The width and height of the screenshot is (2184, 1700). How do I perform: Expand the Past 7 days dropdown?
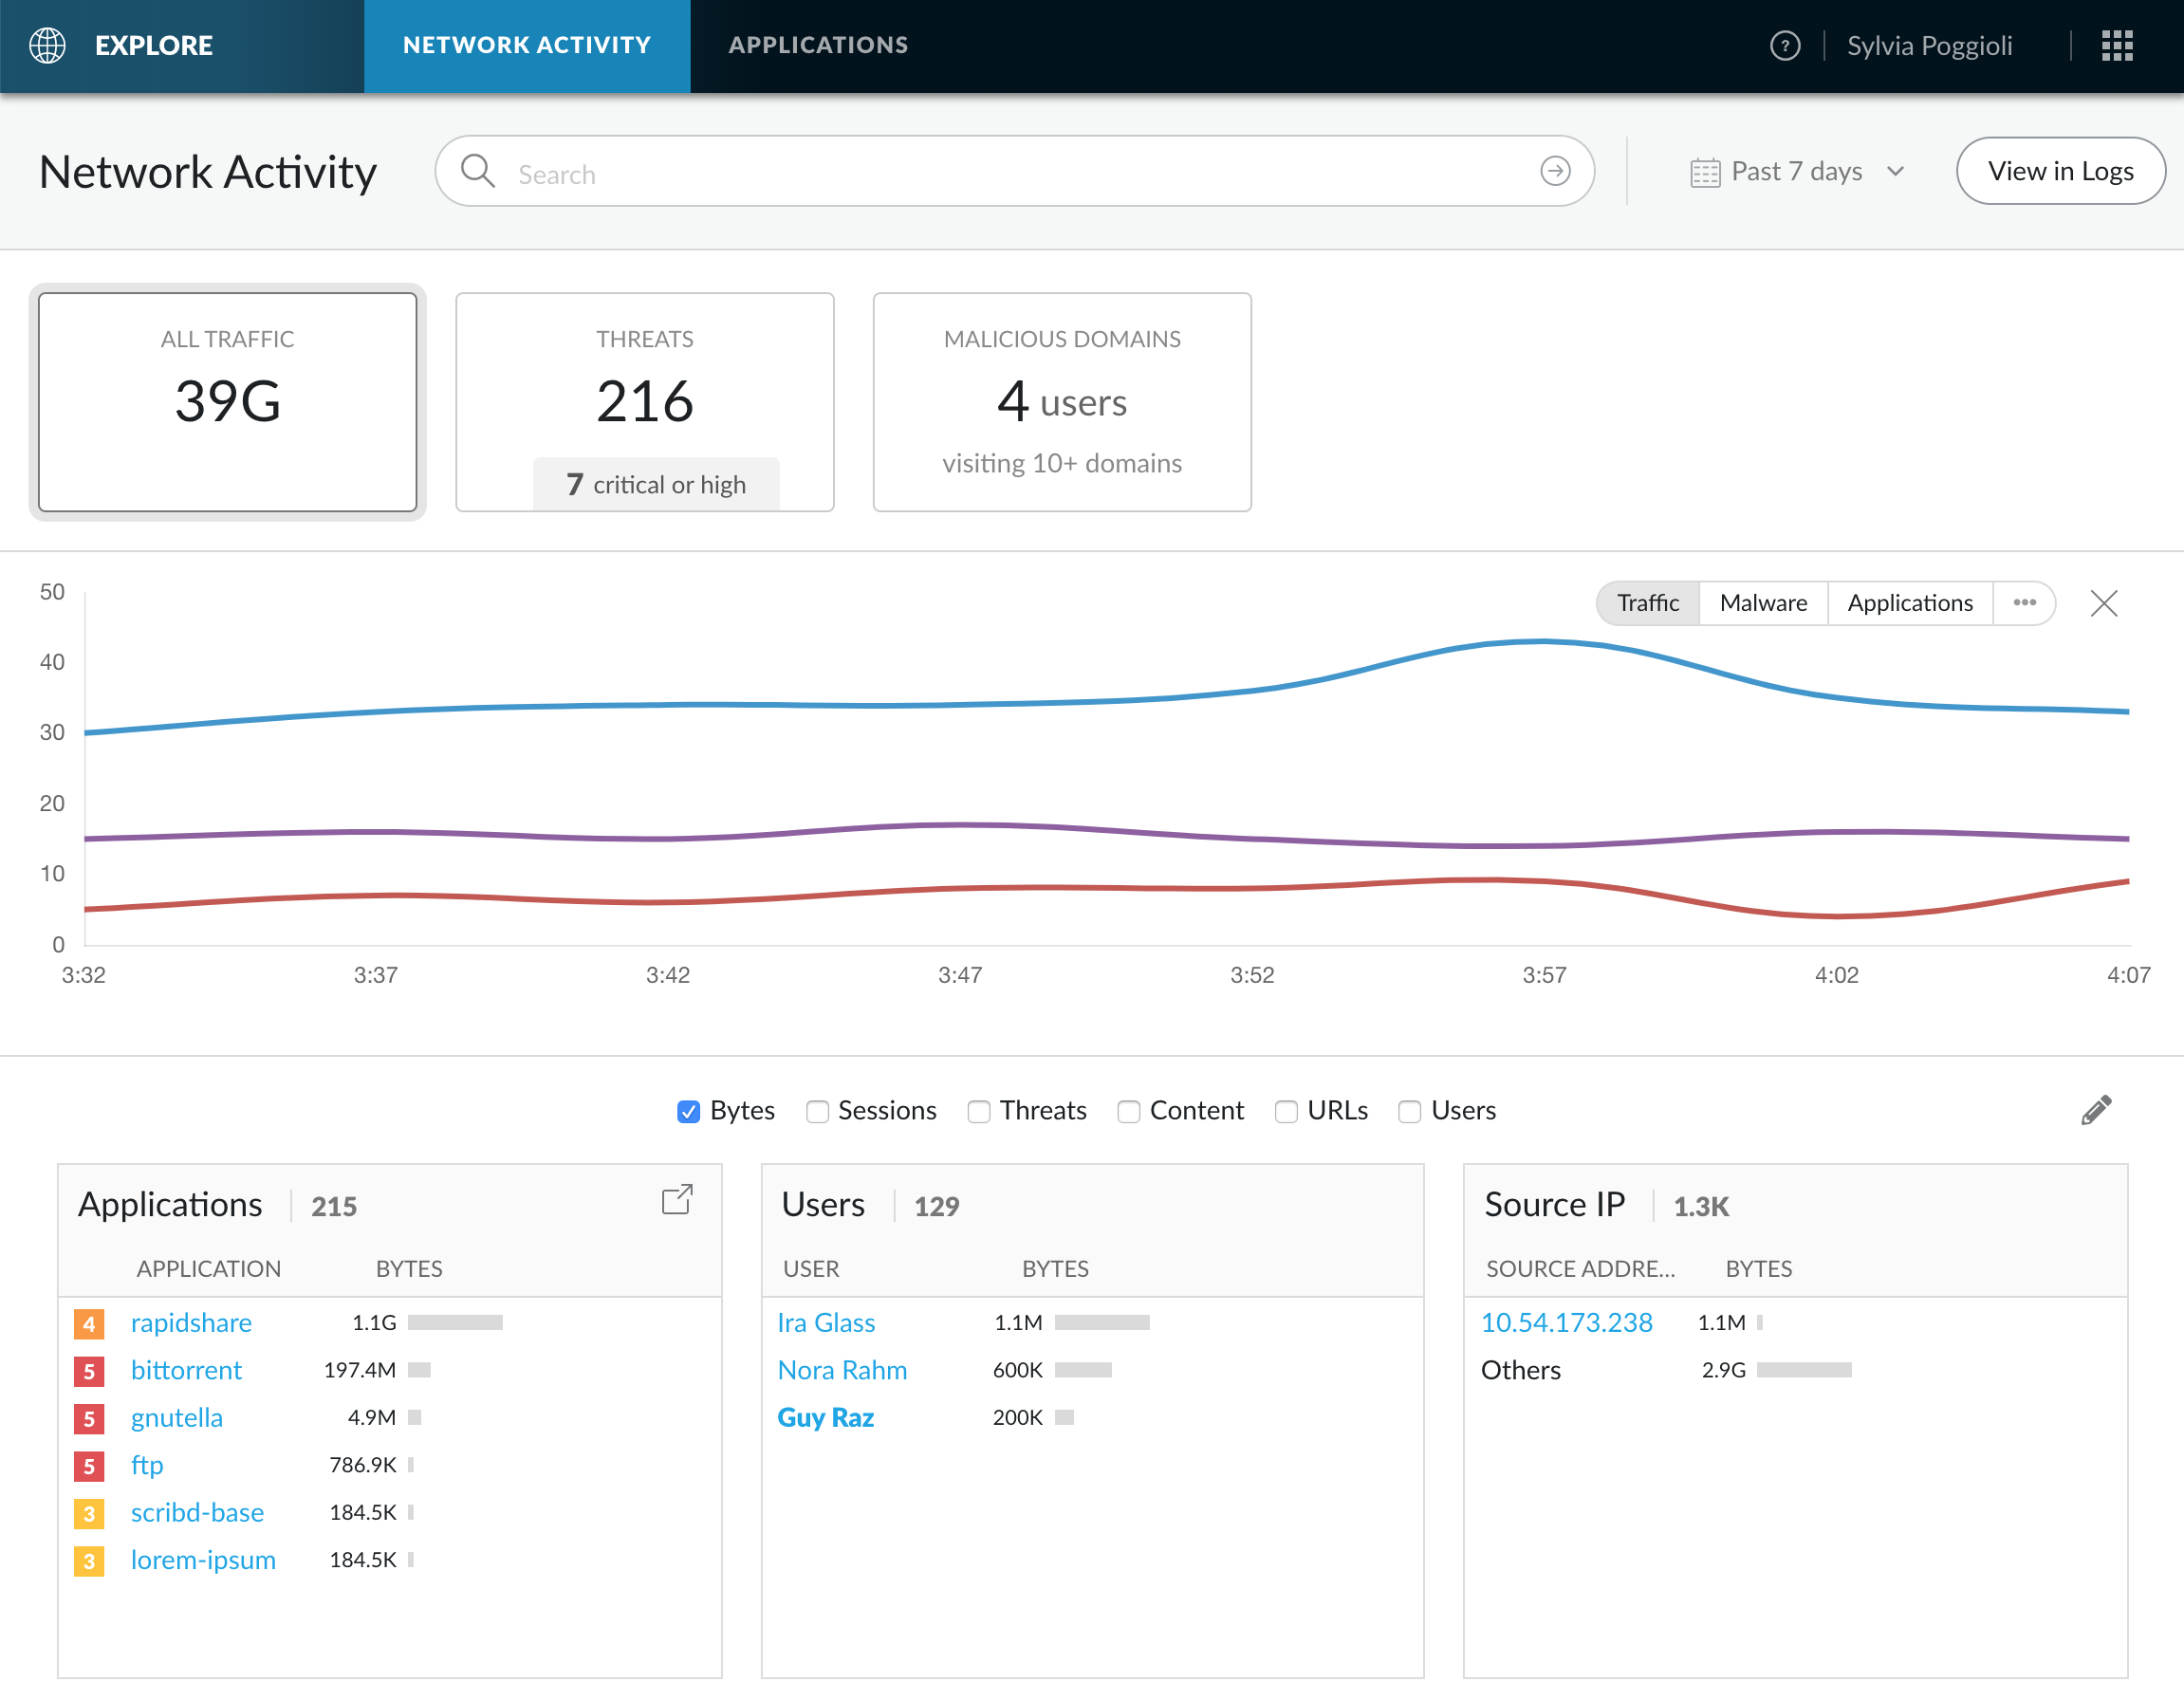tap(1797, 171)
